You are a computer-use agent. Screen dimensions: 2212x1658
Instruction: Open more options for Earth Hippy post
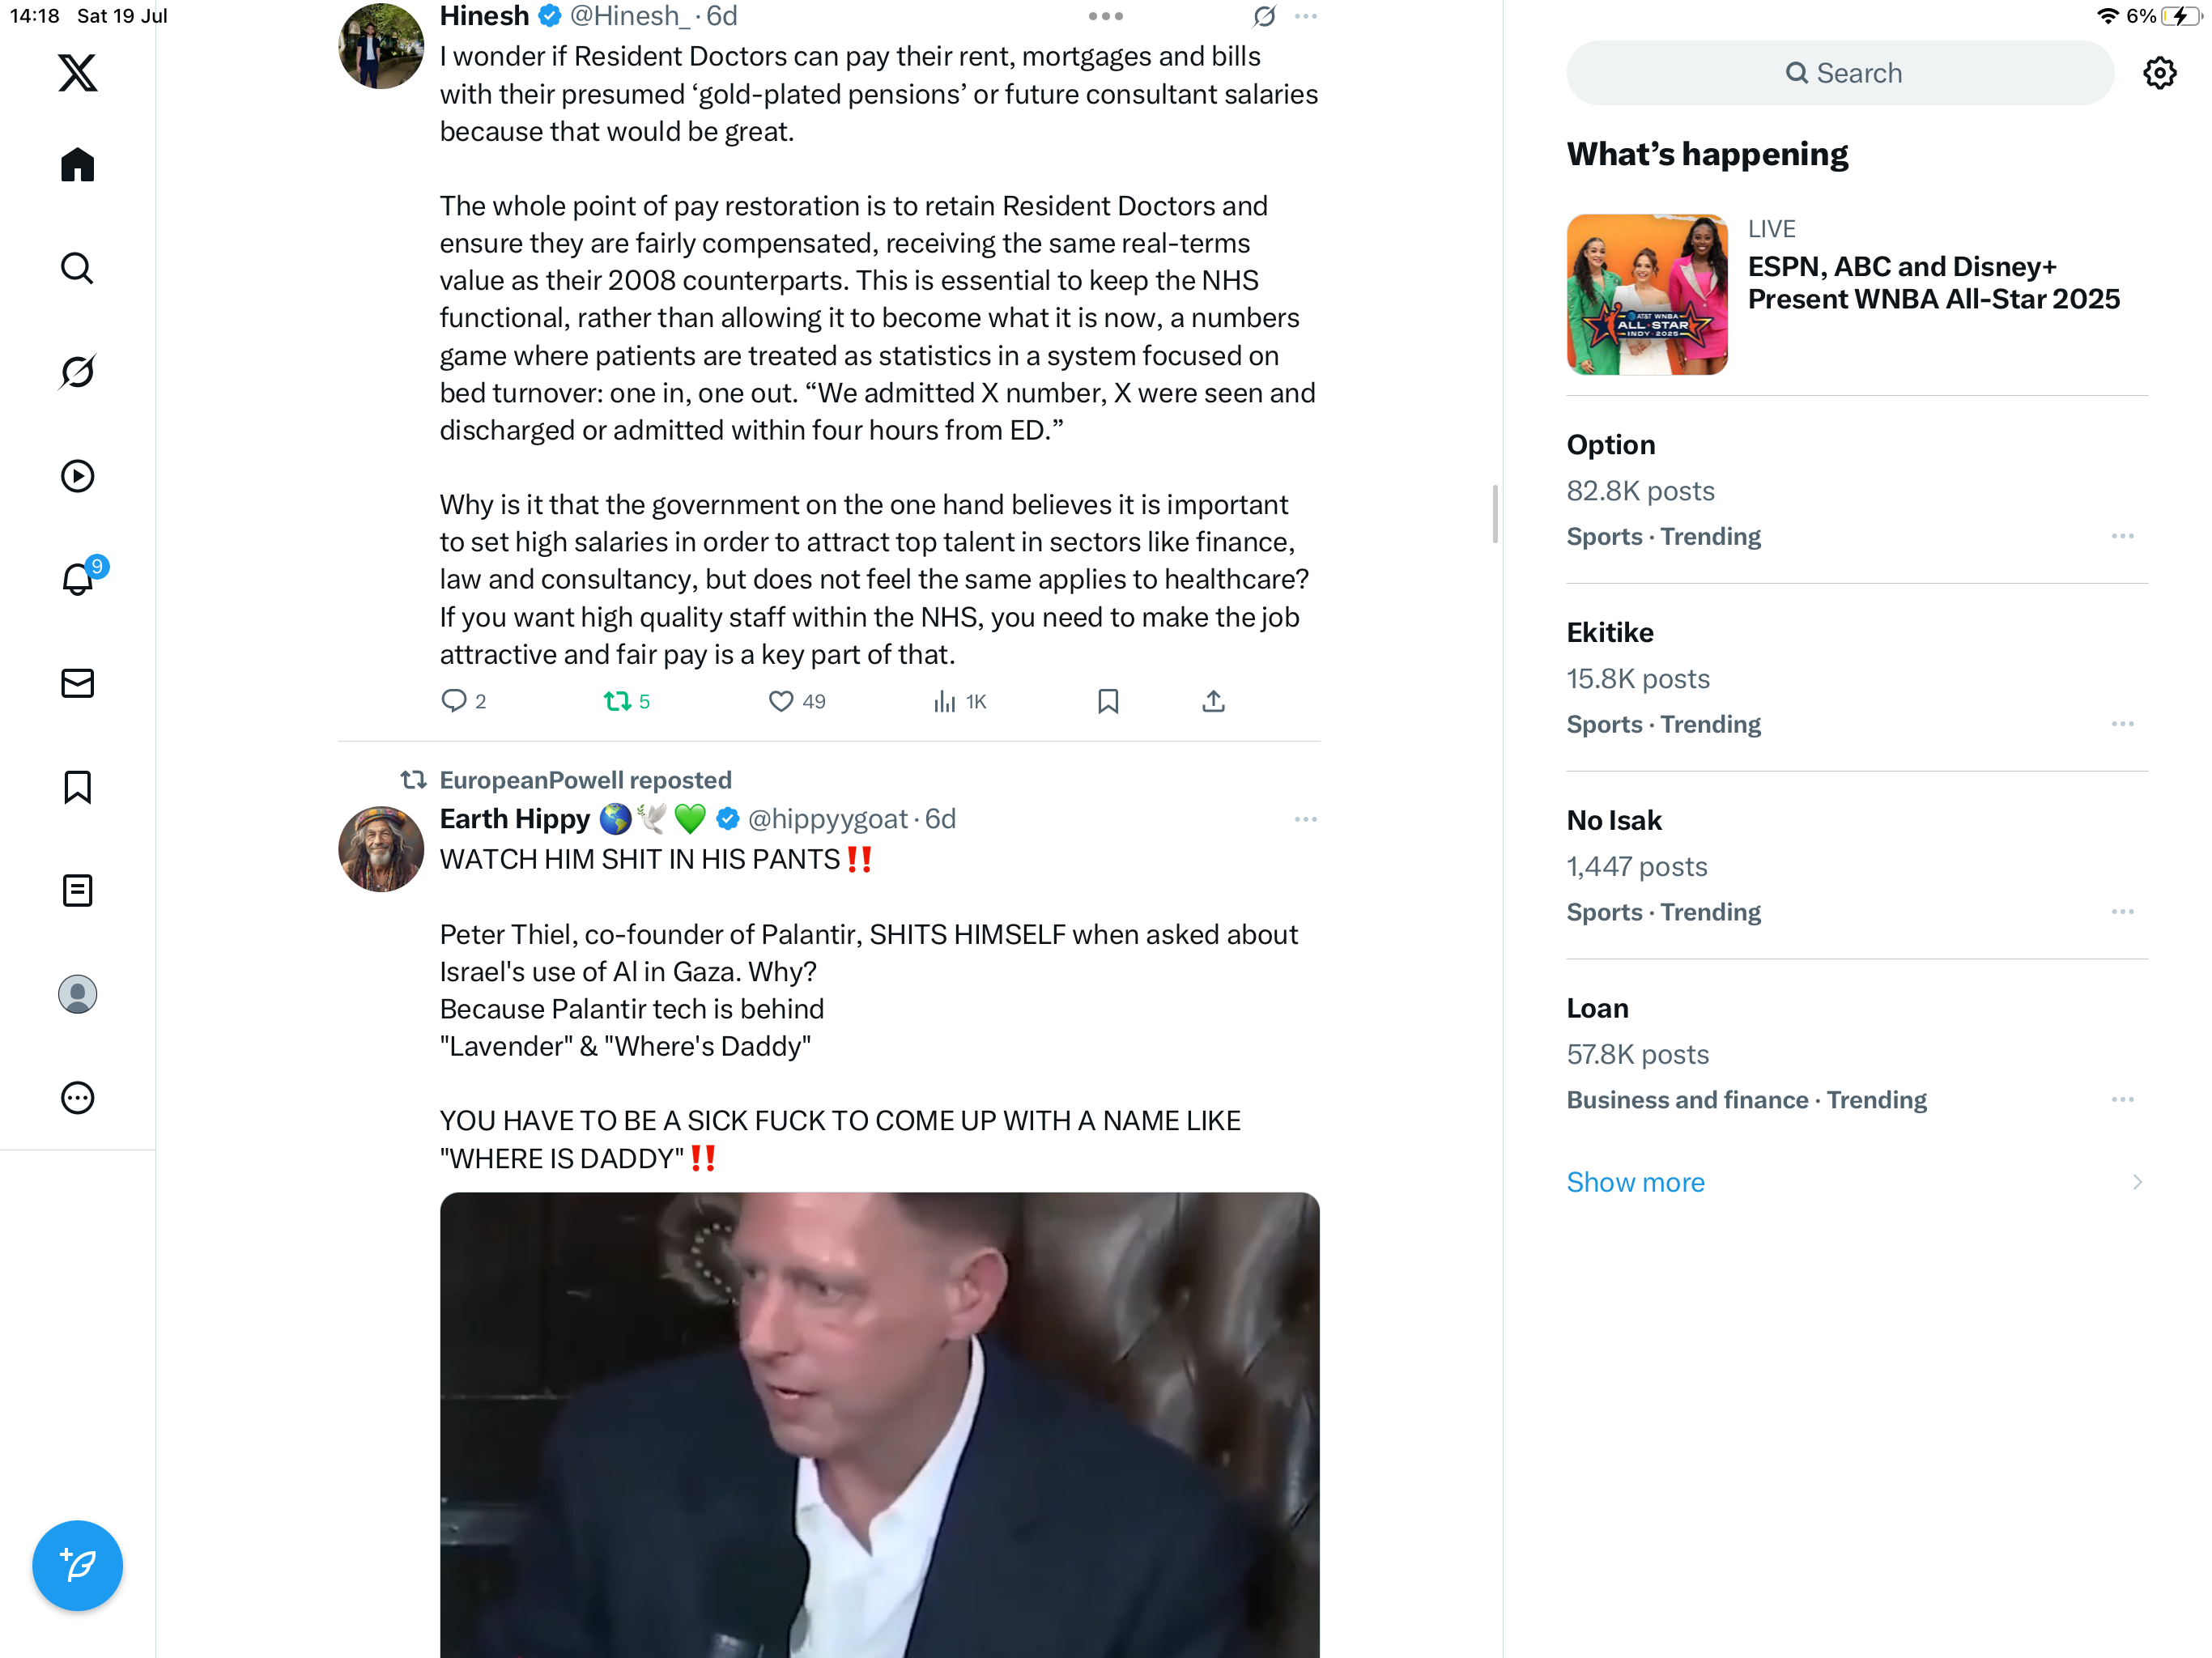(1305, 819)
